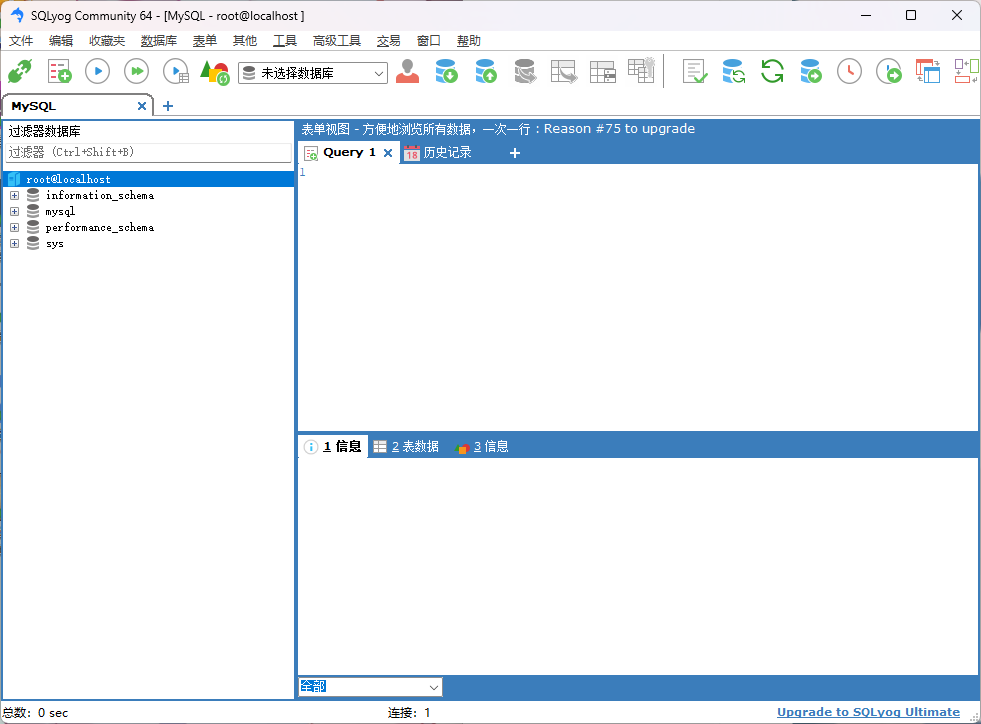Click the document with green checkmark icon
Viewport: 981px width, 724px height.
pos(695,72)
